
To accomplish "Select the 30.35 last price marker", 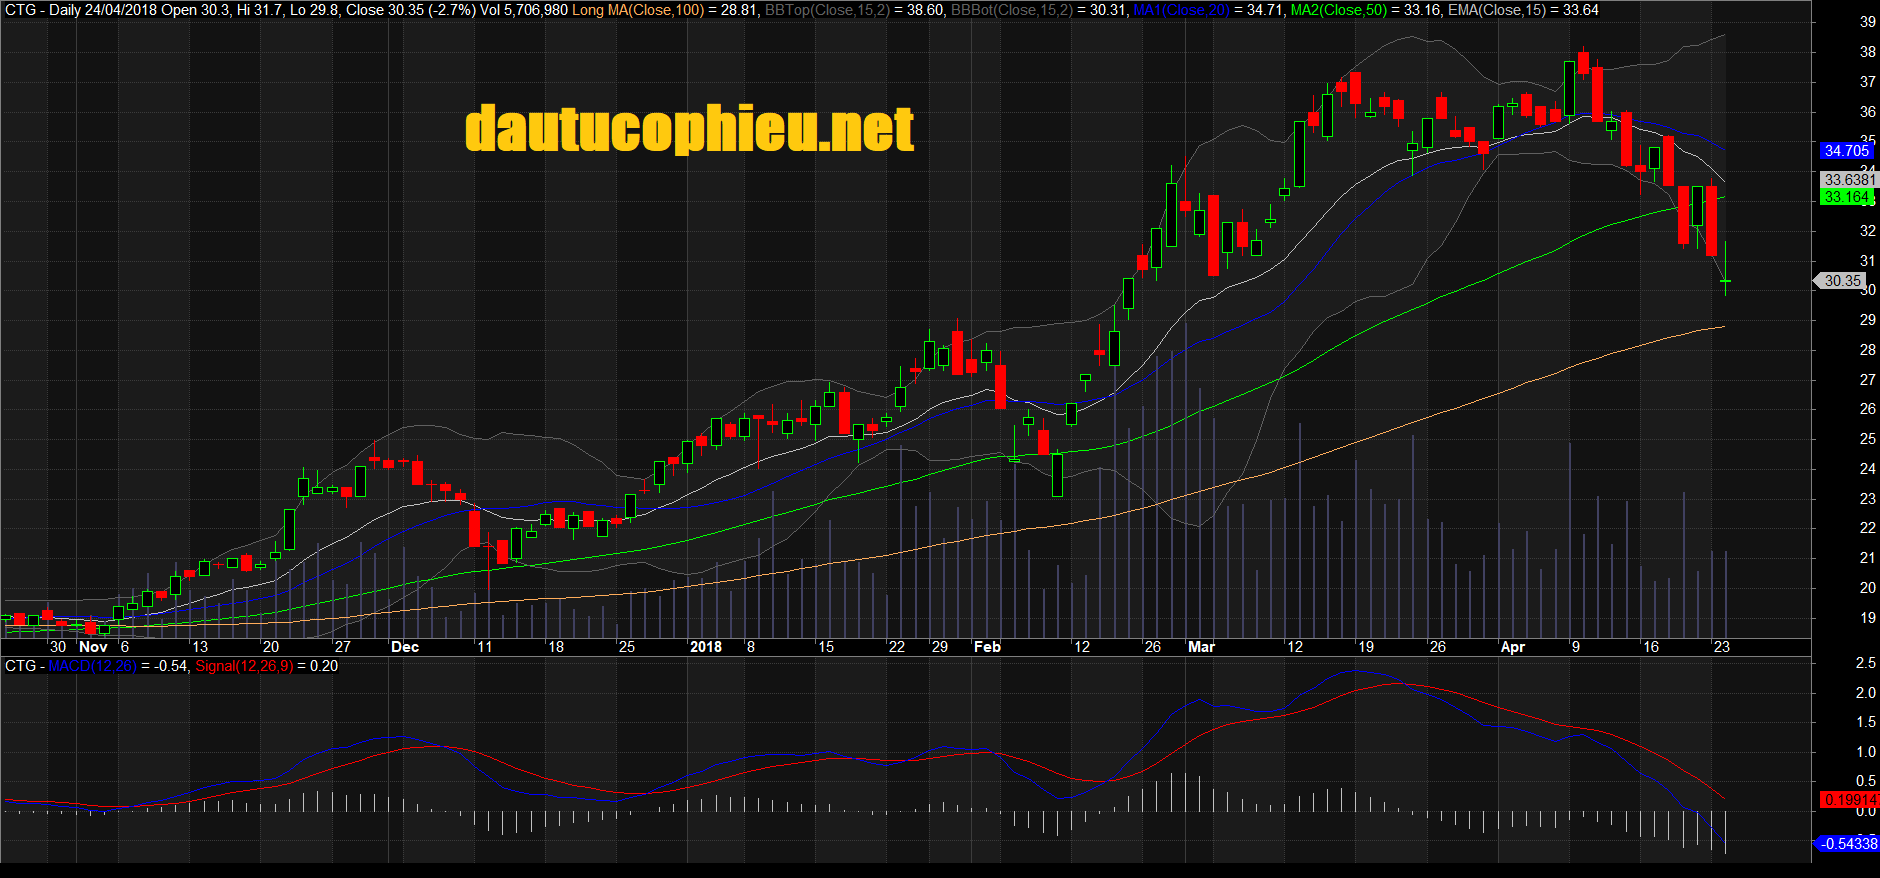I will point(1841,281).
